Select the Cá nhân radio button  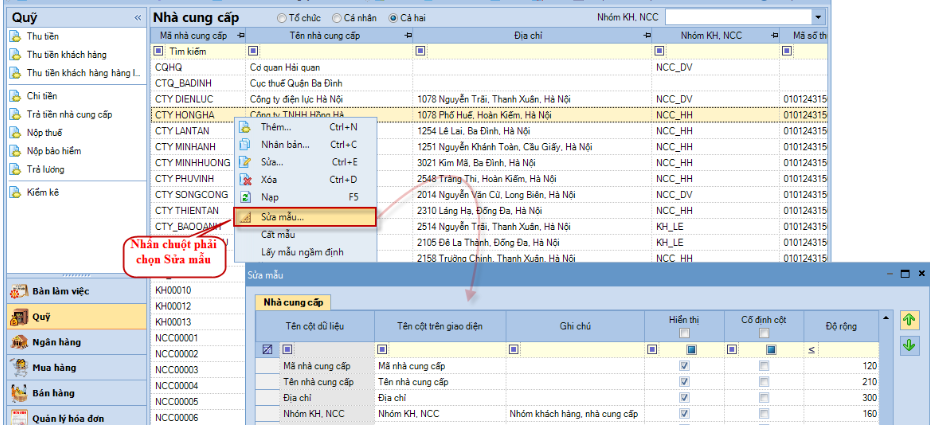[x=335, y=18]
